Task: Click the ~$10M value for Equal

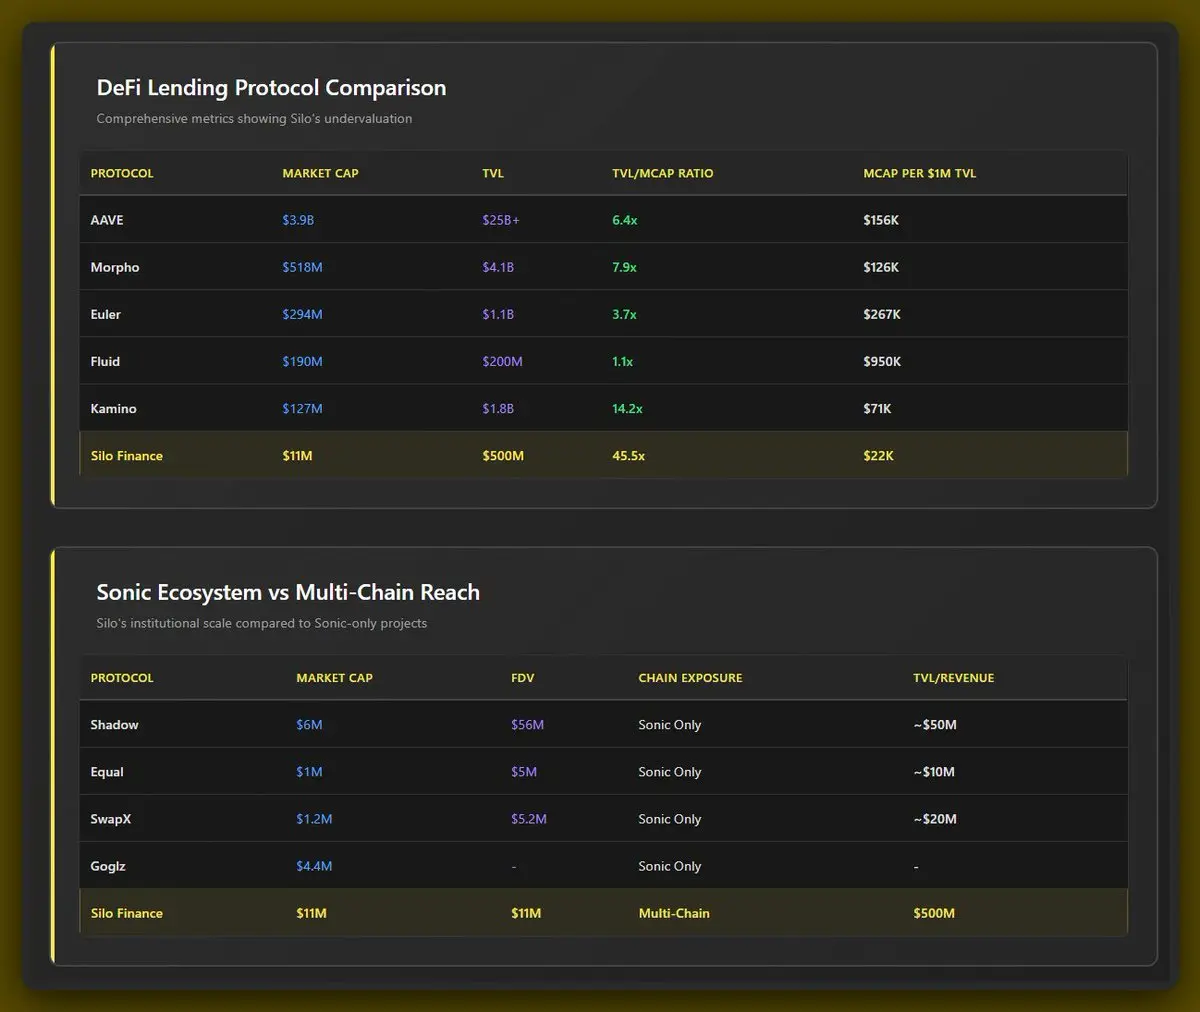Action: coord(934,772)
